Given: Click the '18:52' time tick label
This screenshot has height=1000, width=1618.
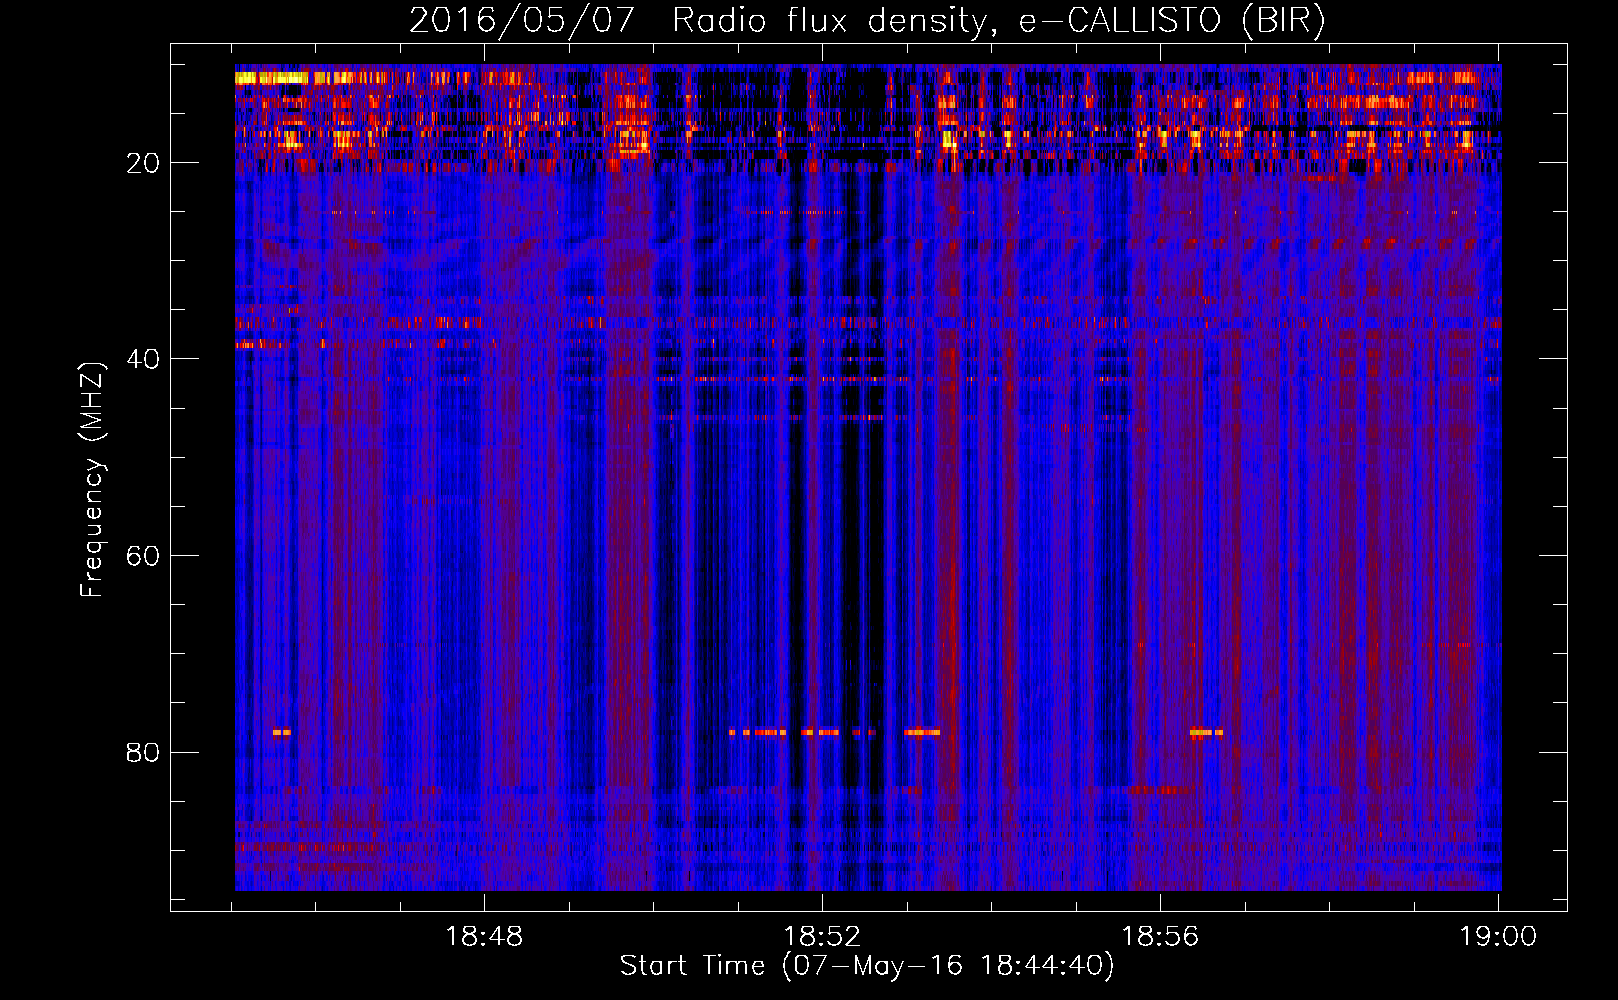Looking at the screenshot, I should tap(822, 937).
